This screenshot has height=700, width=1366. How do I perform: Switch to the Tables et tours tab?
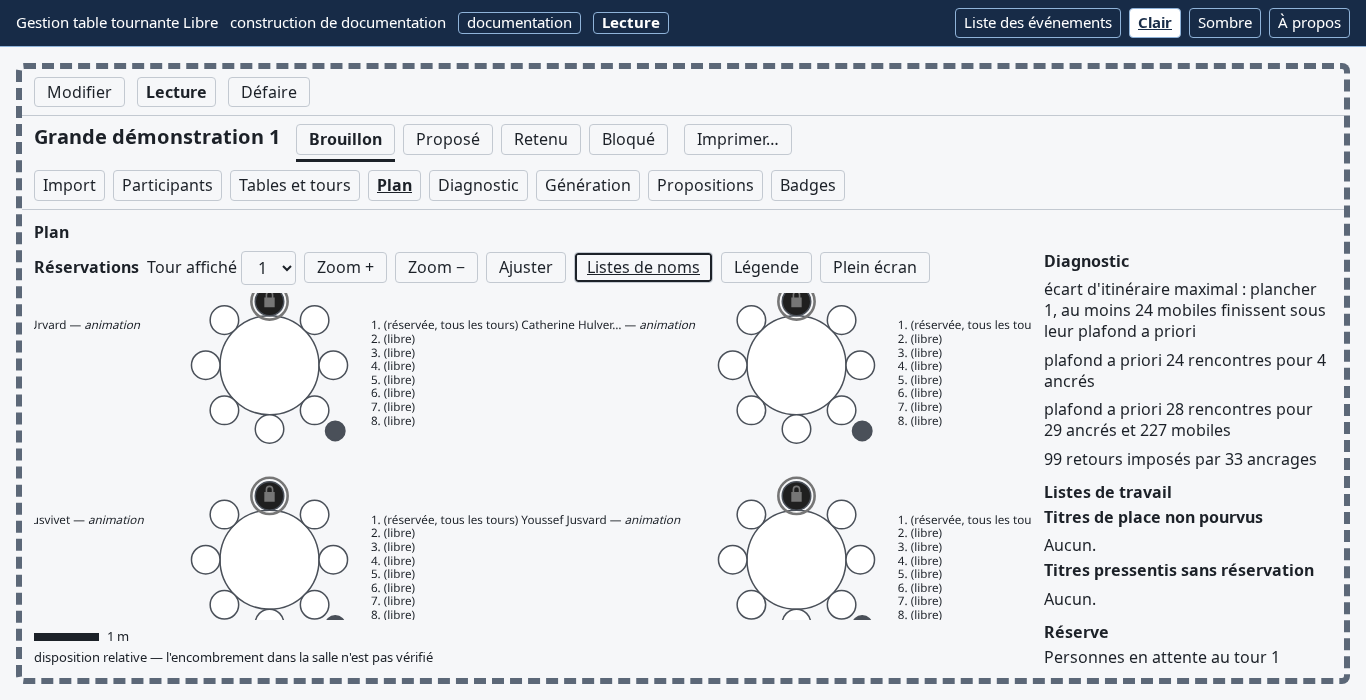point(295,185)
